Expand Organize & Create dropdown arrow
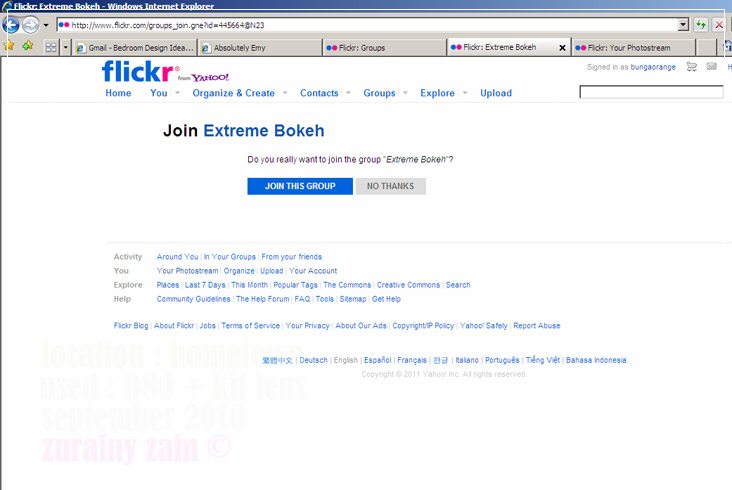Viewport: 732px width, 490px height. point(285,93)
